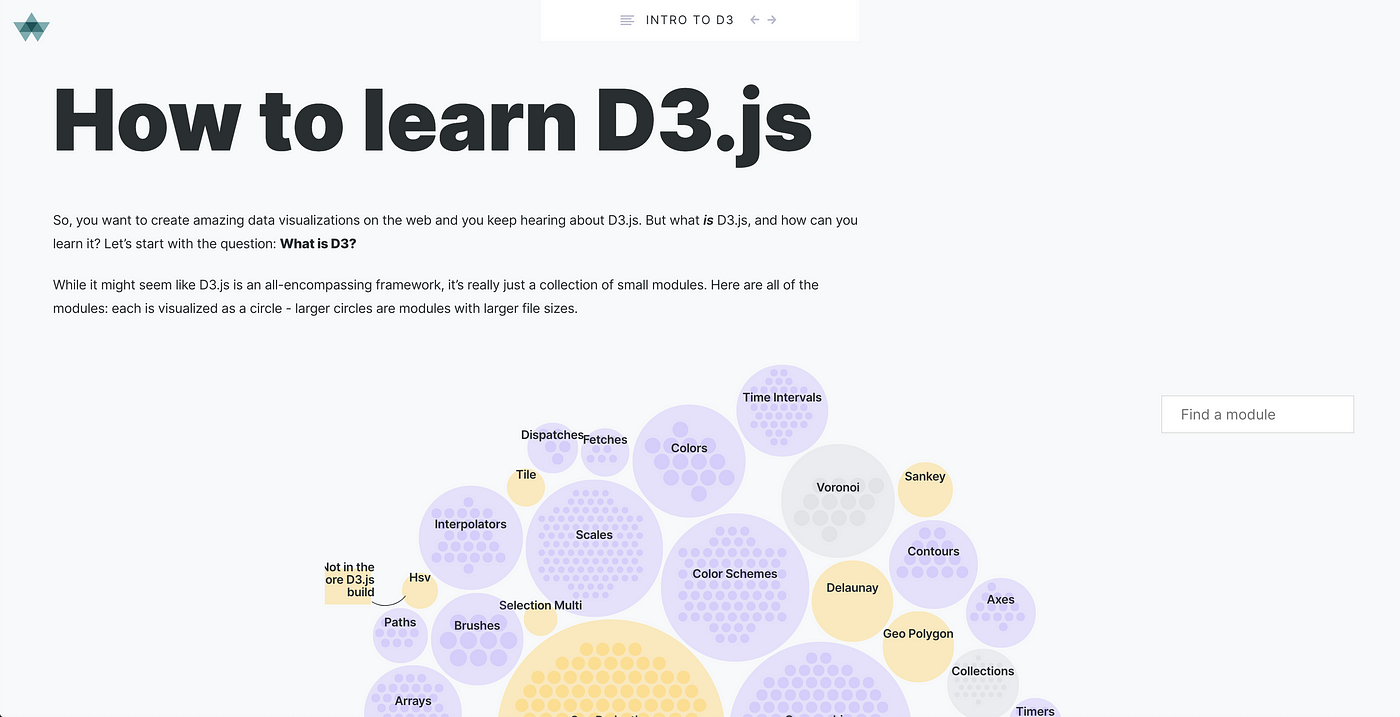
Task: Select the Colors module circle
Action: (x=689, y=460)
